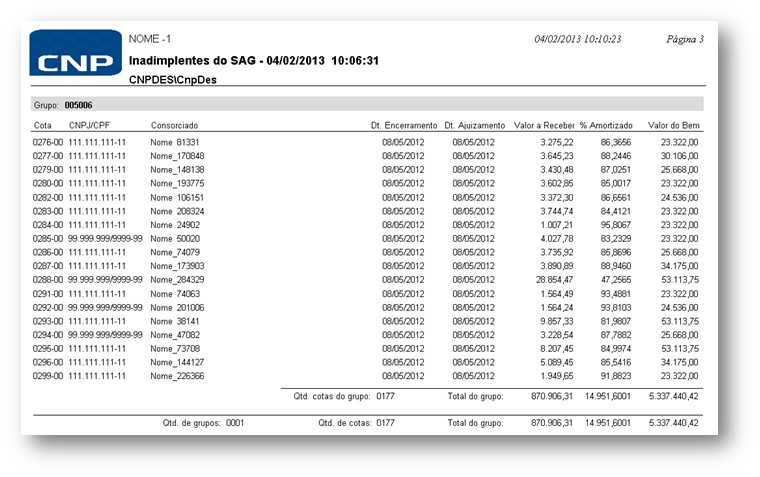Click value '1.007,21' in row 0284-00
The height and width of the screenshot is (477, 760).
pyautogui.click(x=557, y=225)
